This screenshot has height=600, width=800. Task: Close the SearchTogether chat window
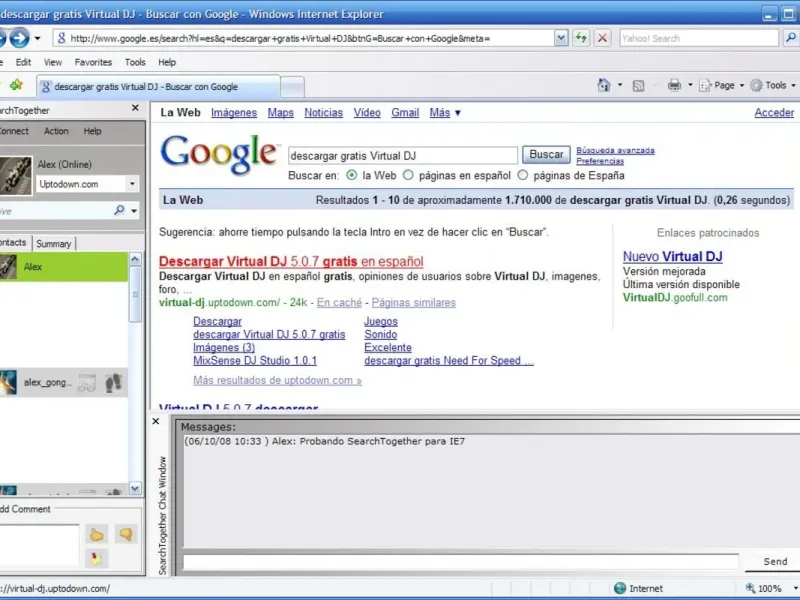[156, 421]
